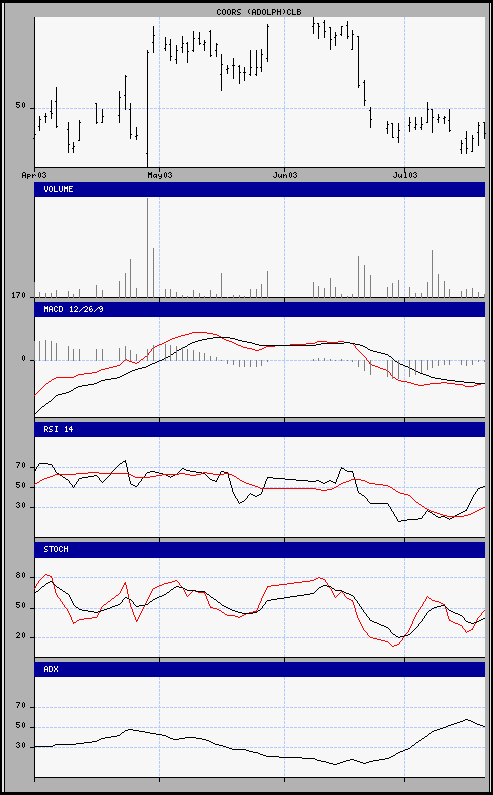Click the 50 price axis label
493x795 pixels.
21,106
